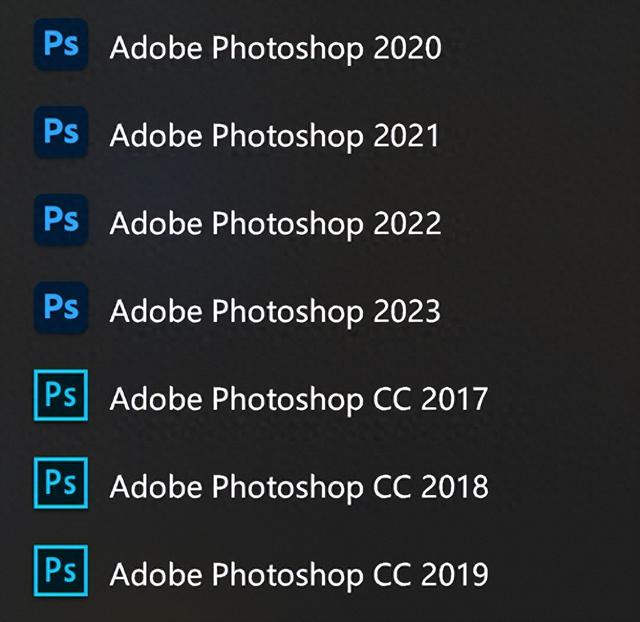Screen dimensions: 640x622
Task: Click the Photoshop CC 2018 Ps icon
Action: 61,484
